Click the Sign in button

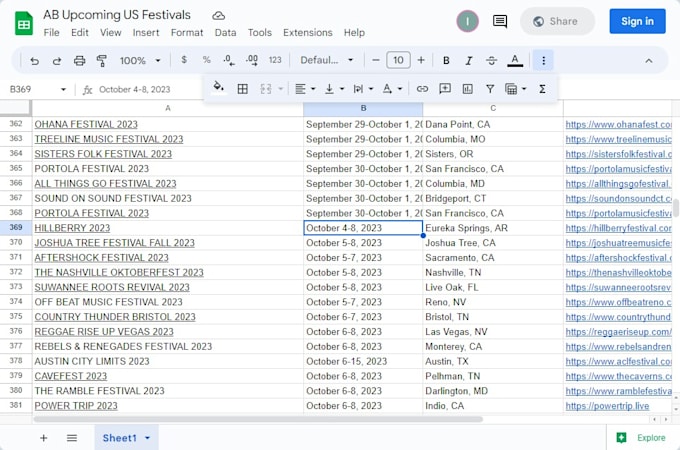click(x=637, y=21)
